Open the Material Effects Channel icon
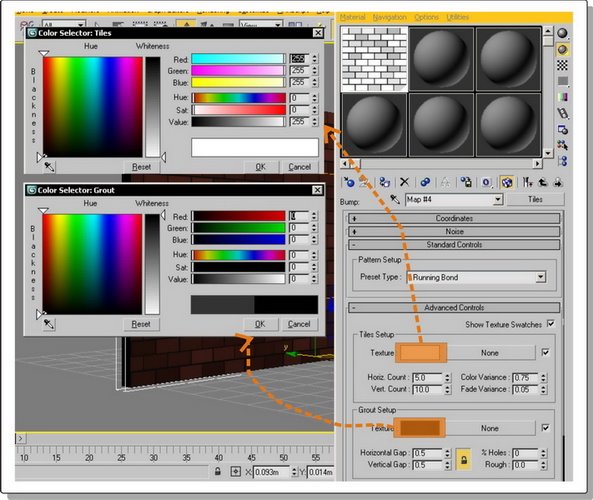Screen dimensions: 593x500 click(x=486, y=182)
